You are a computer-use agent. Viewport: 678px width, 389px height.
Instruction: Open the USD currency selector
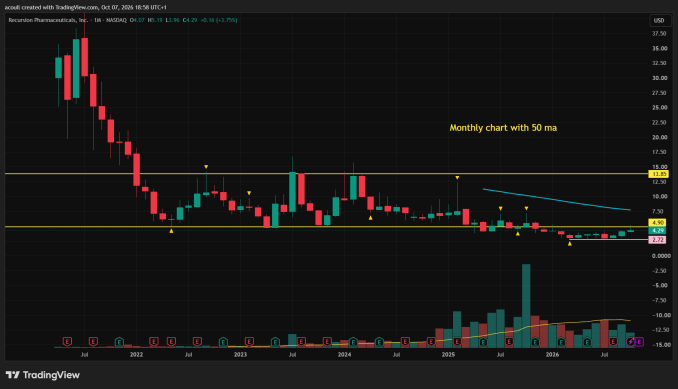click(659, 20)
